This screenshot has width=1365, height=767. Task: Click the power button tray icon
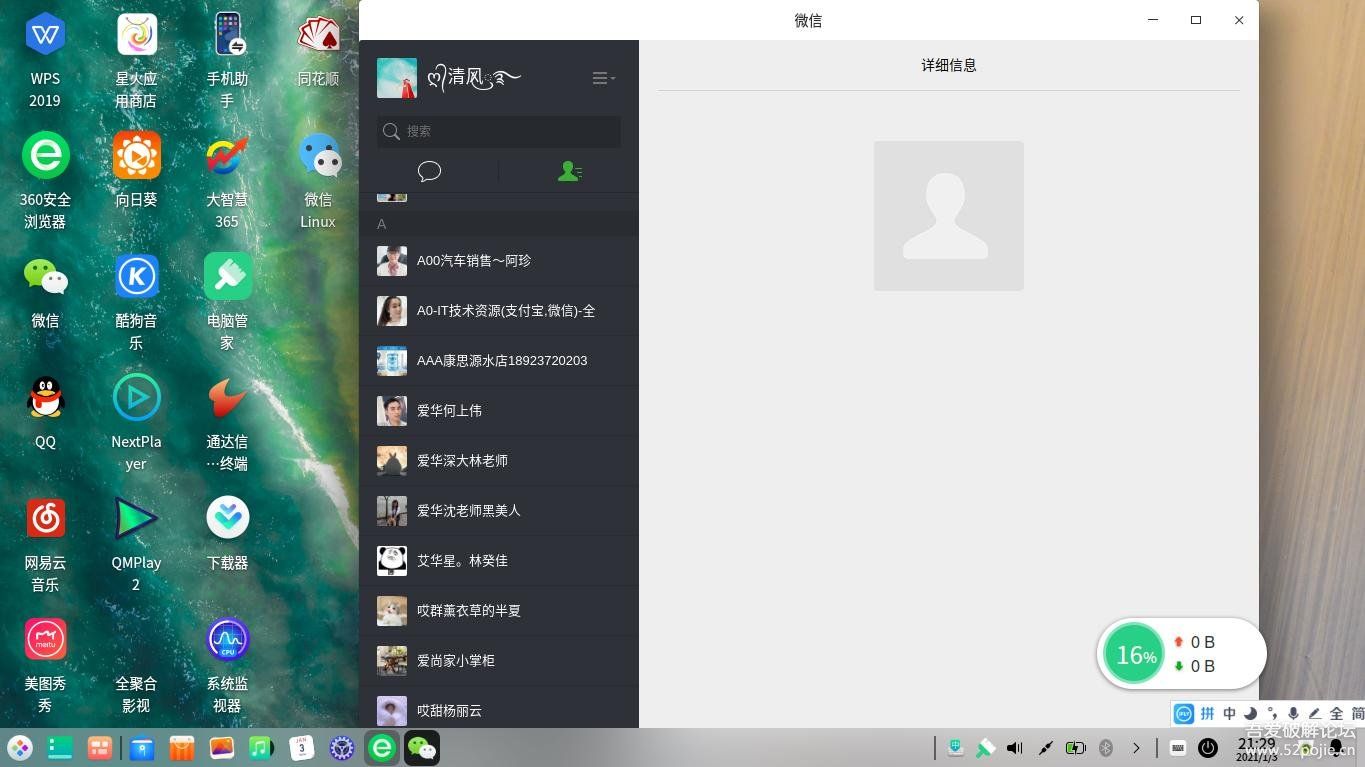point(1208,748)
